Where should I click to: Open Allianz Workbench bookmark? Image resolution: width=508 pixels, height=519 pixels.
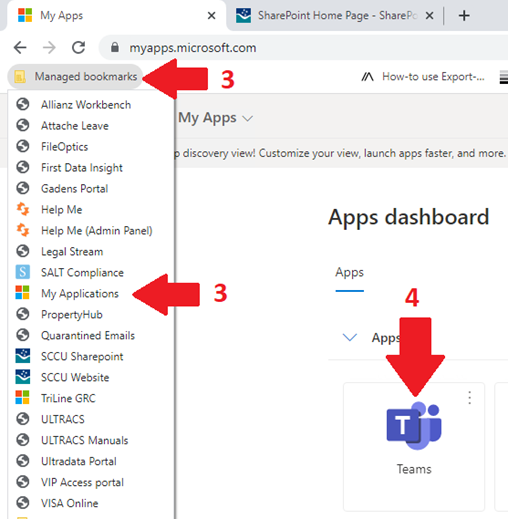point(91,105)
